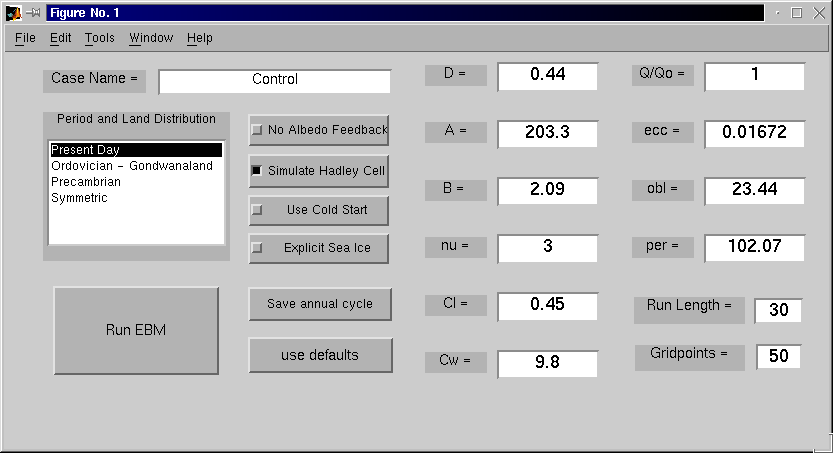This screenshot has height=453, width=833.
Task: Click the obl field 23.44
Action: pyautogui.click(x=755, y=191)
